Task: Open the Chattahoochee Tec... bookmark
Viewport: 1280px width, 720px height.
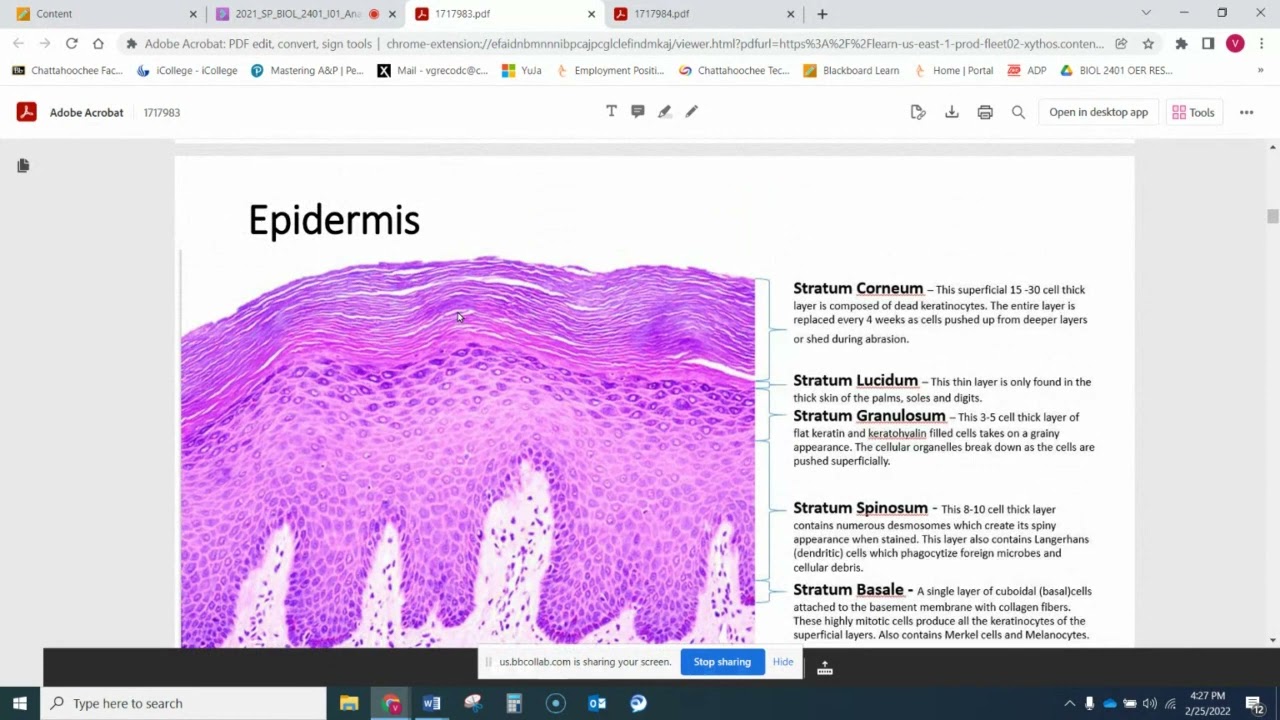Action: pyautogui.click(x=734, y=70)
